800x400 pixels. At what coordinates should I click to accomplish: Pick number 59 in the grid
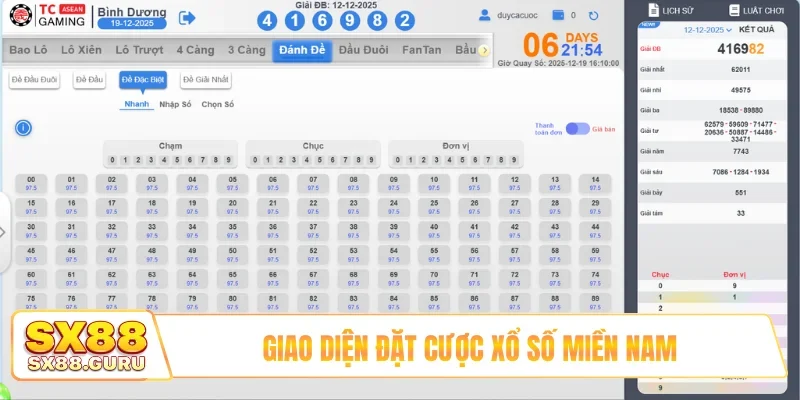pos(595,255)
